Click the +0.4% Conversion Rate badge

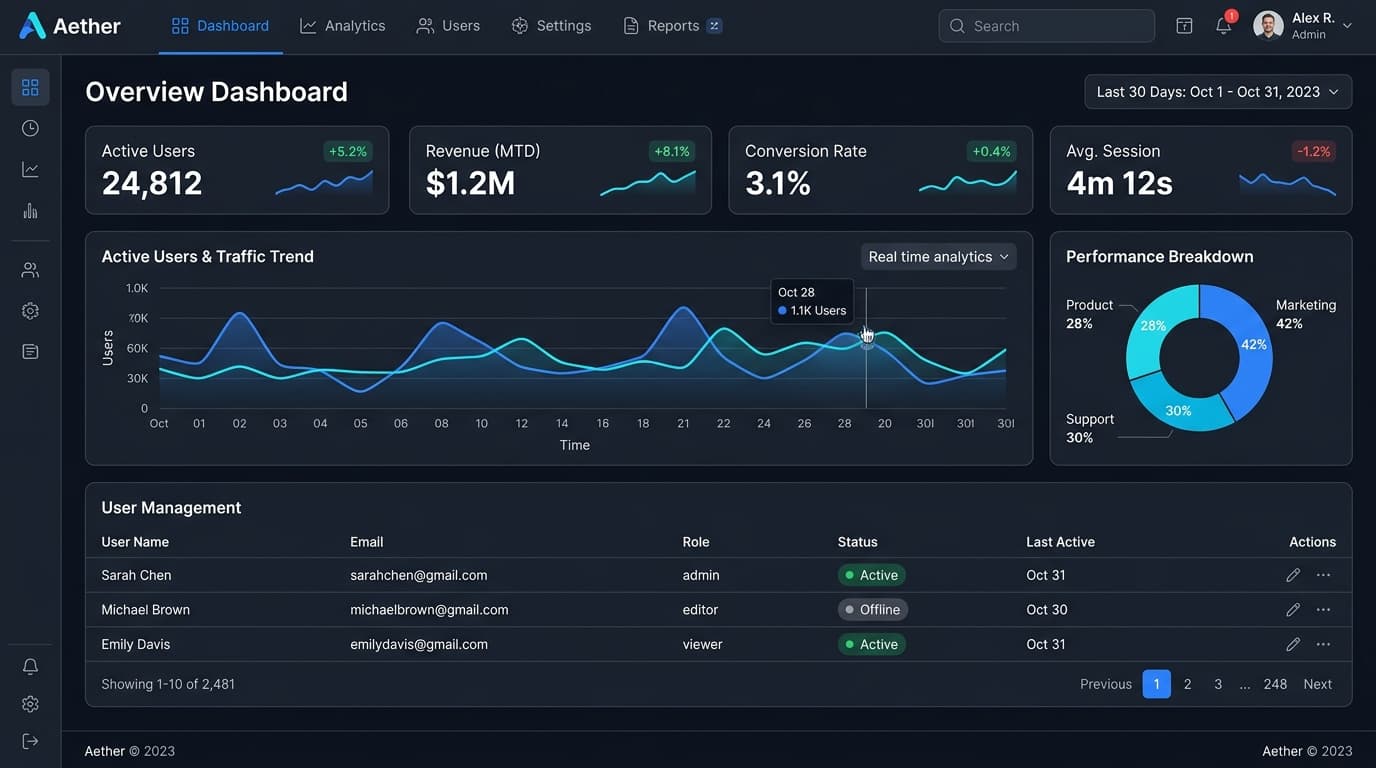[992, 152]
